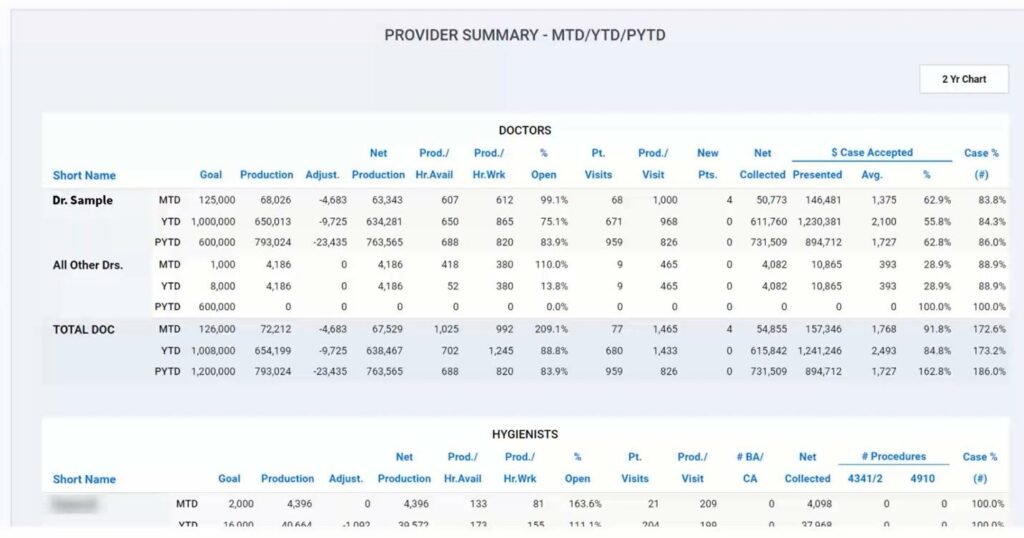1024x538 pixels.
Task: Click the hygienist % Open value 163.6%
Action: point(585,504)
